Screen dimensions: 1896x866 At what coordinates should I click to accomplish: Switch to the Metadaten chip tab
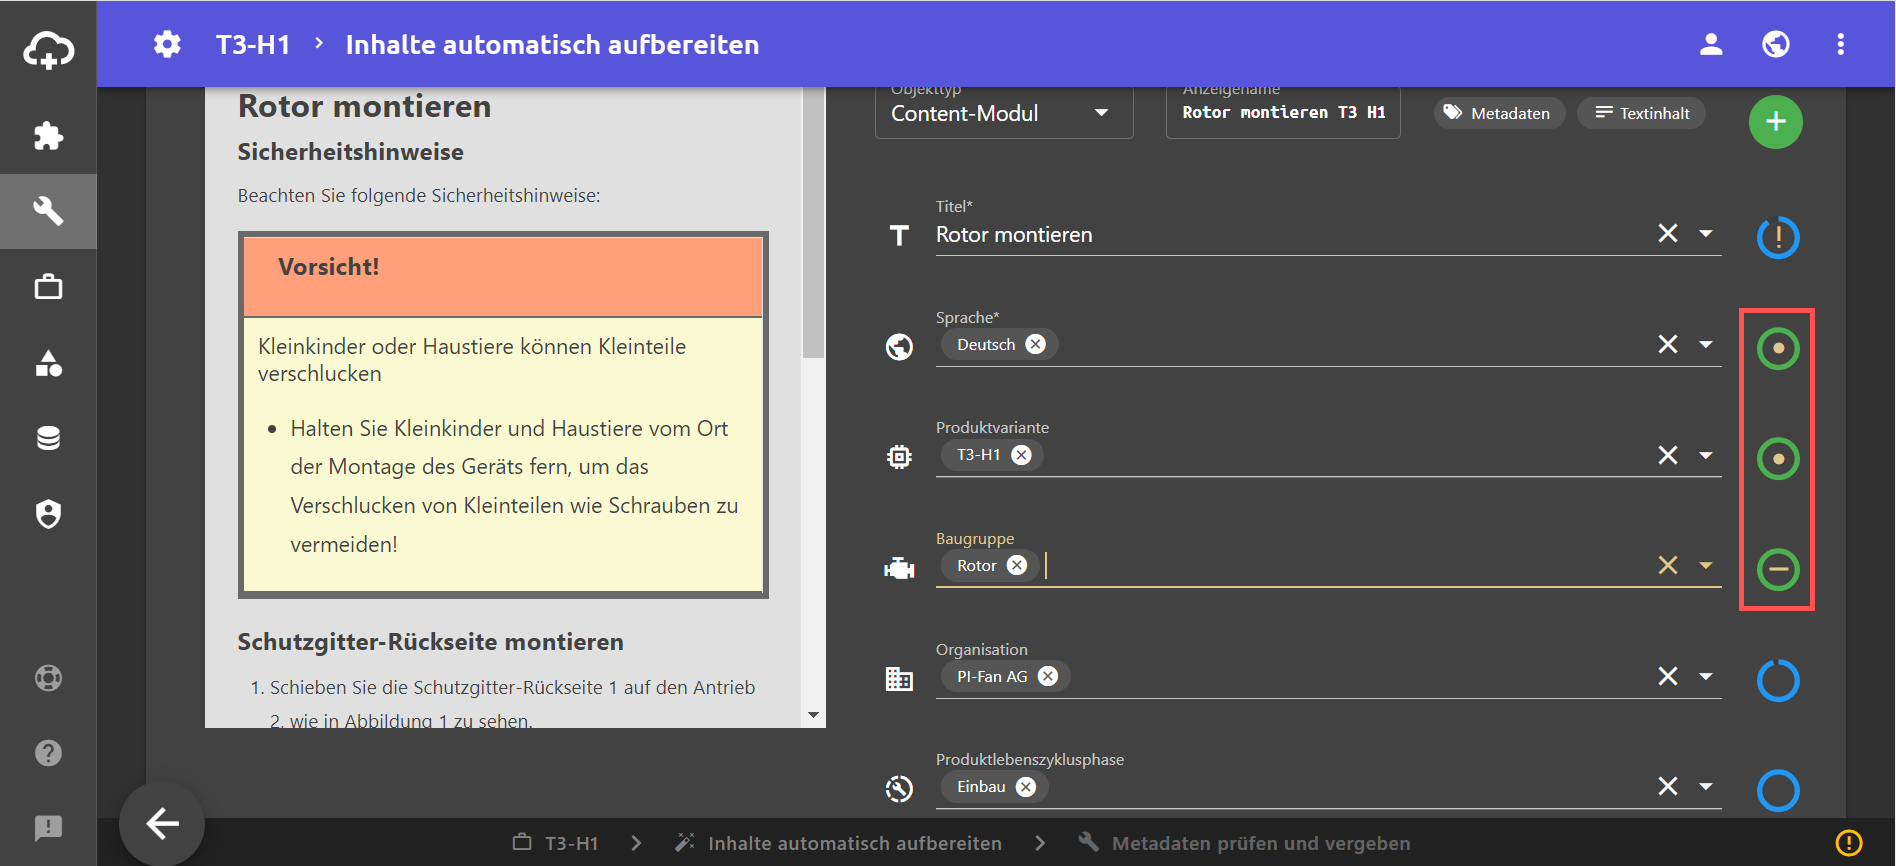1498,113
